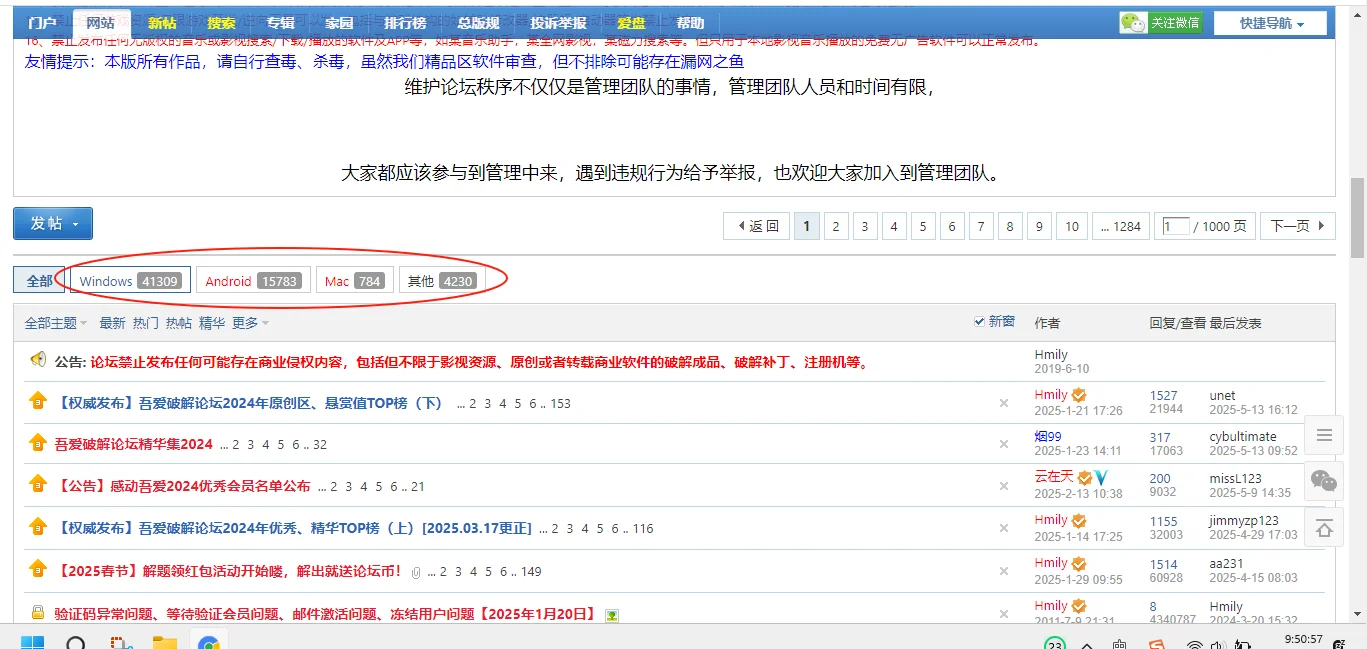1367x649 pixels.
Task: Click the back-to-top arrow icon on right side
Action: (x=1323, y=527)
